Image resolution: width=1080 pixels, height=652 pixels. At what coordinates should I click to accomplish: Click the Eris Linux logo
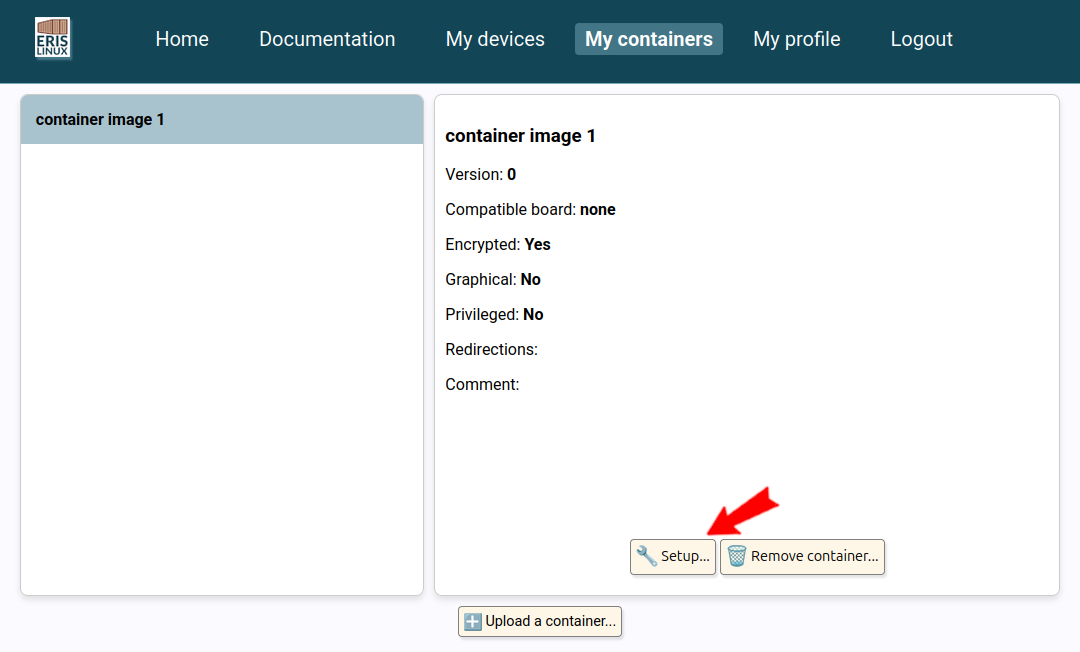52,38
